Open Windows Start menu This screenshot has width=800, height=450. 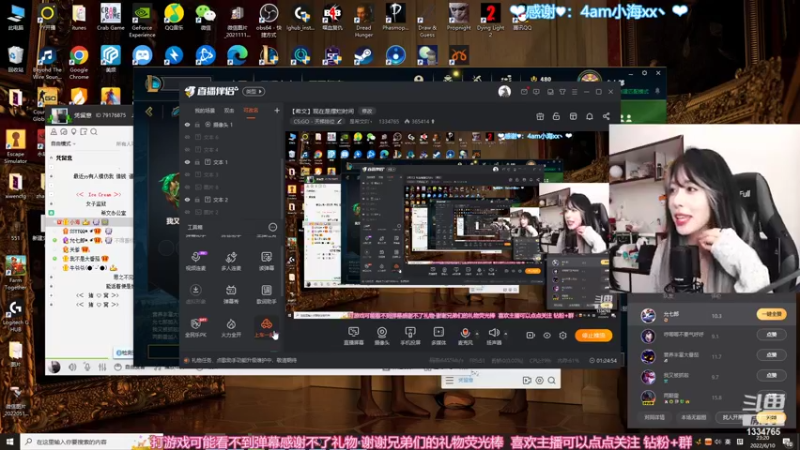click(x=10, y=441)
